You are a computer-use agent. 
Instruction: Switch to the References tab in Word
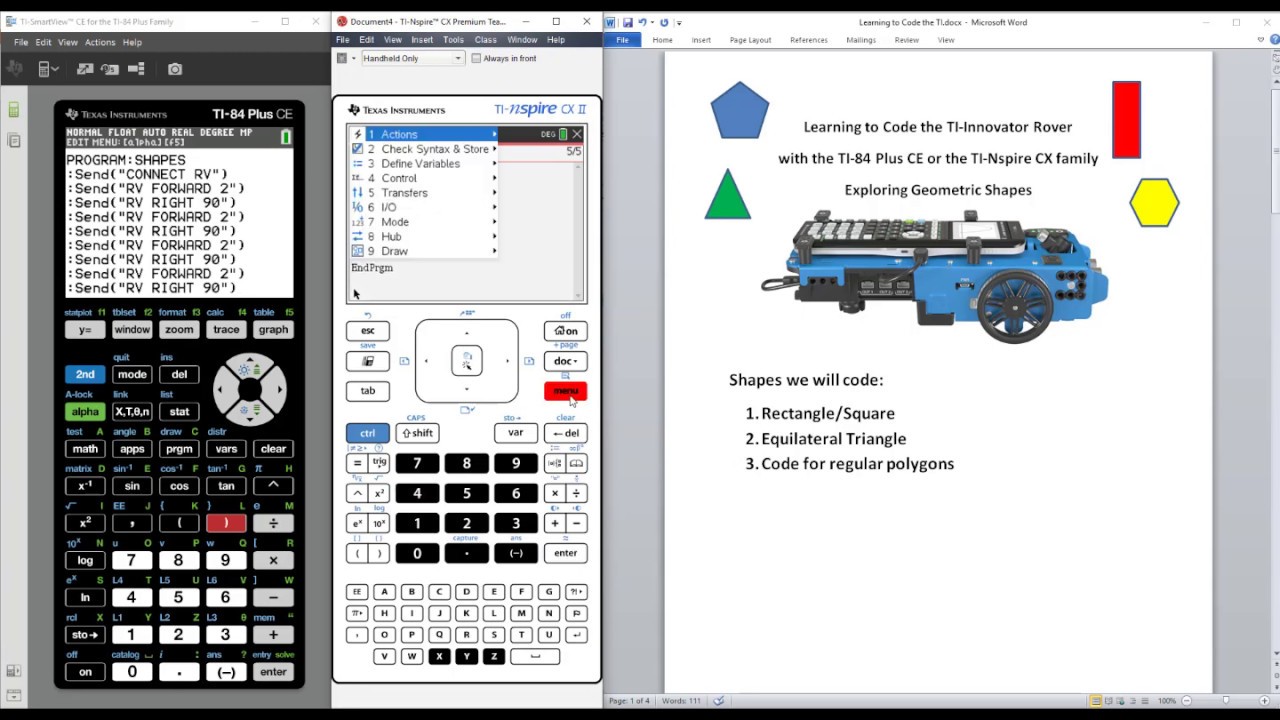pos(808,40)
